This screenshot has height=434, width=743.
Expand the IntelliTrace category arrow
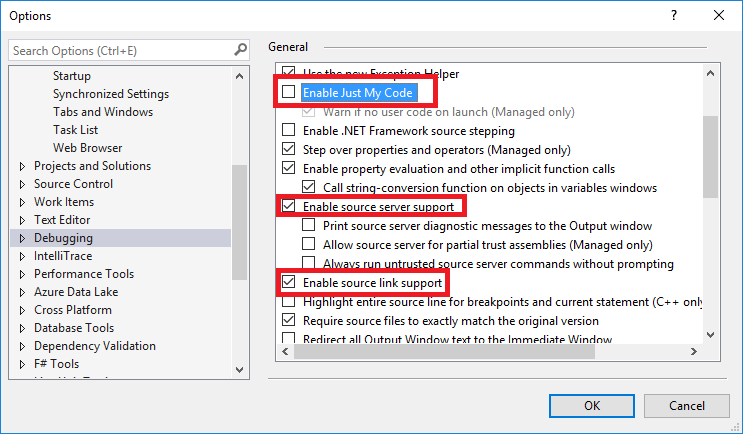pyautogui.click(x=23, y=256)
